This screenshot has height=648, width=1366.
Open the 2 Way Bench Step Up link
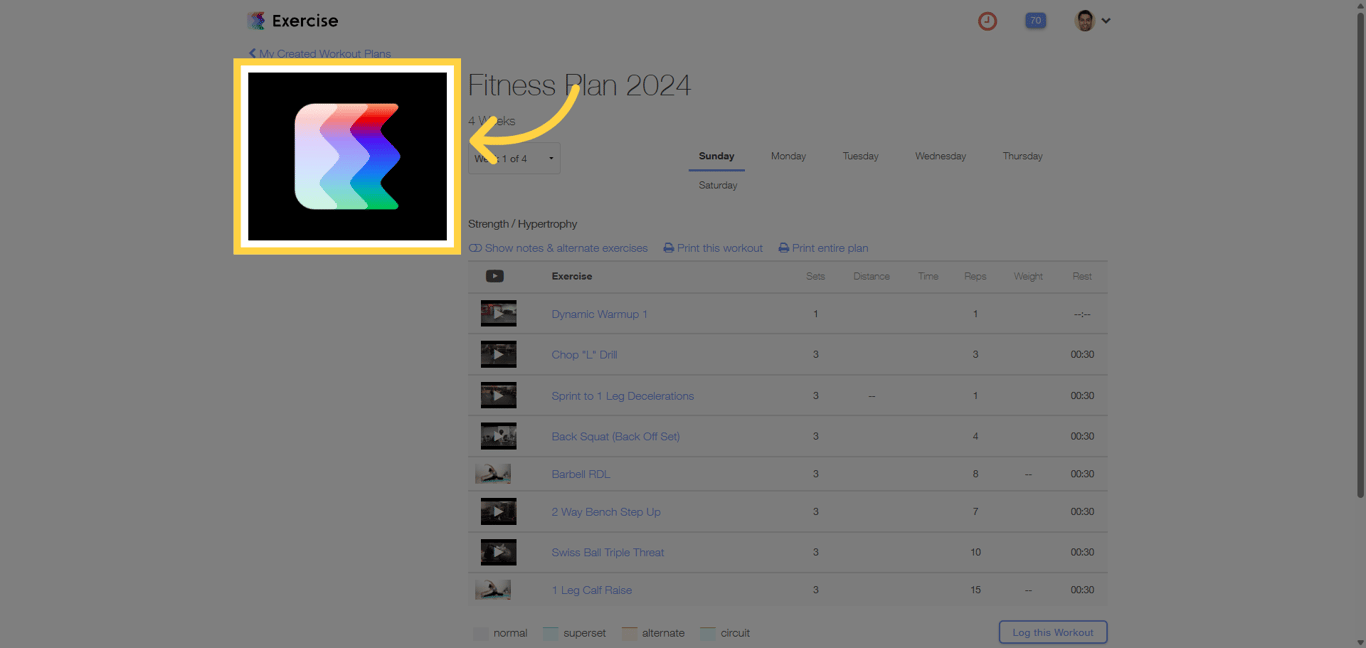606,512
